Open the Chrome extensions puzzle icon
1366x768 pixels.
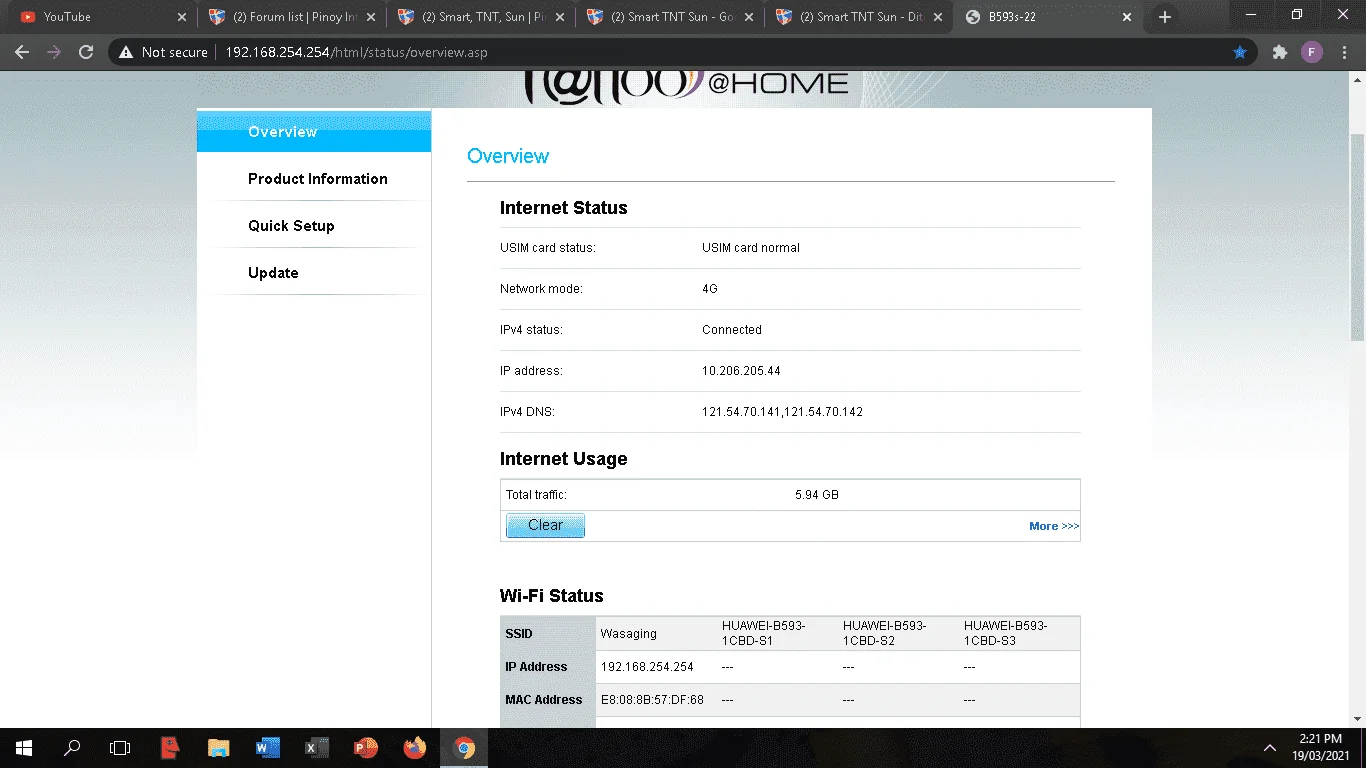1279,52
